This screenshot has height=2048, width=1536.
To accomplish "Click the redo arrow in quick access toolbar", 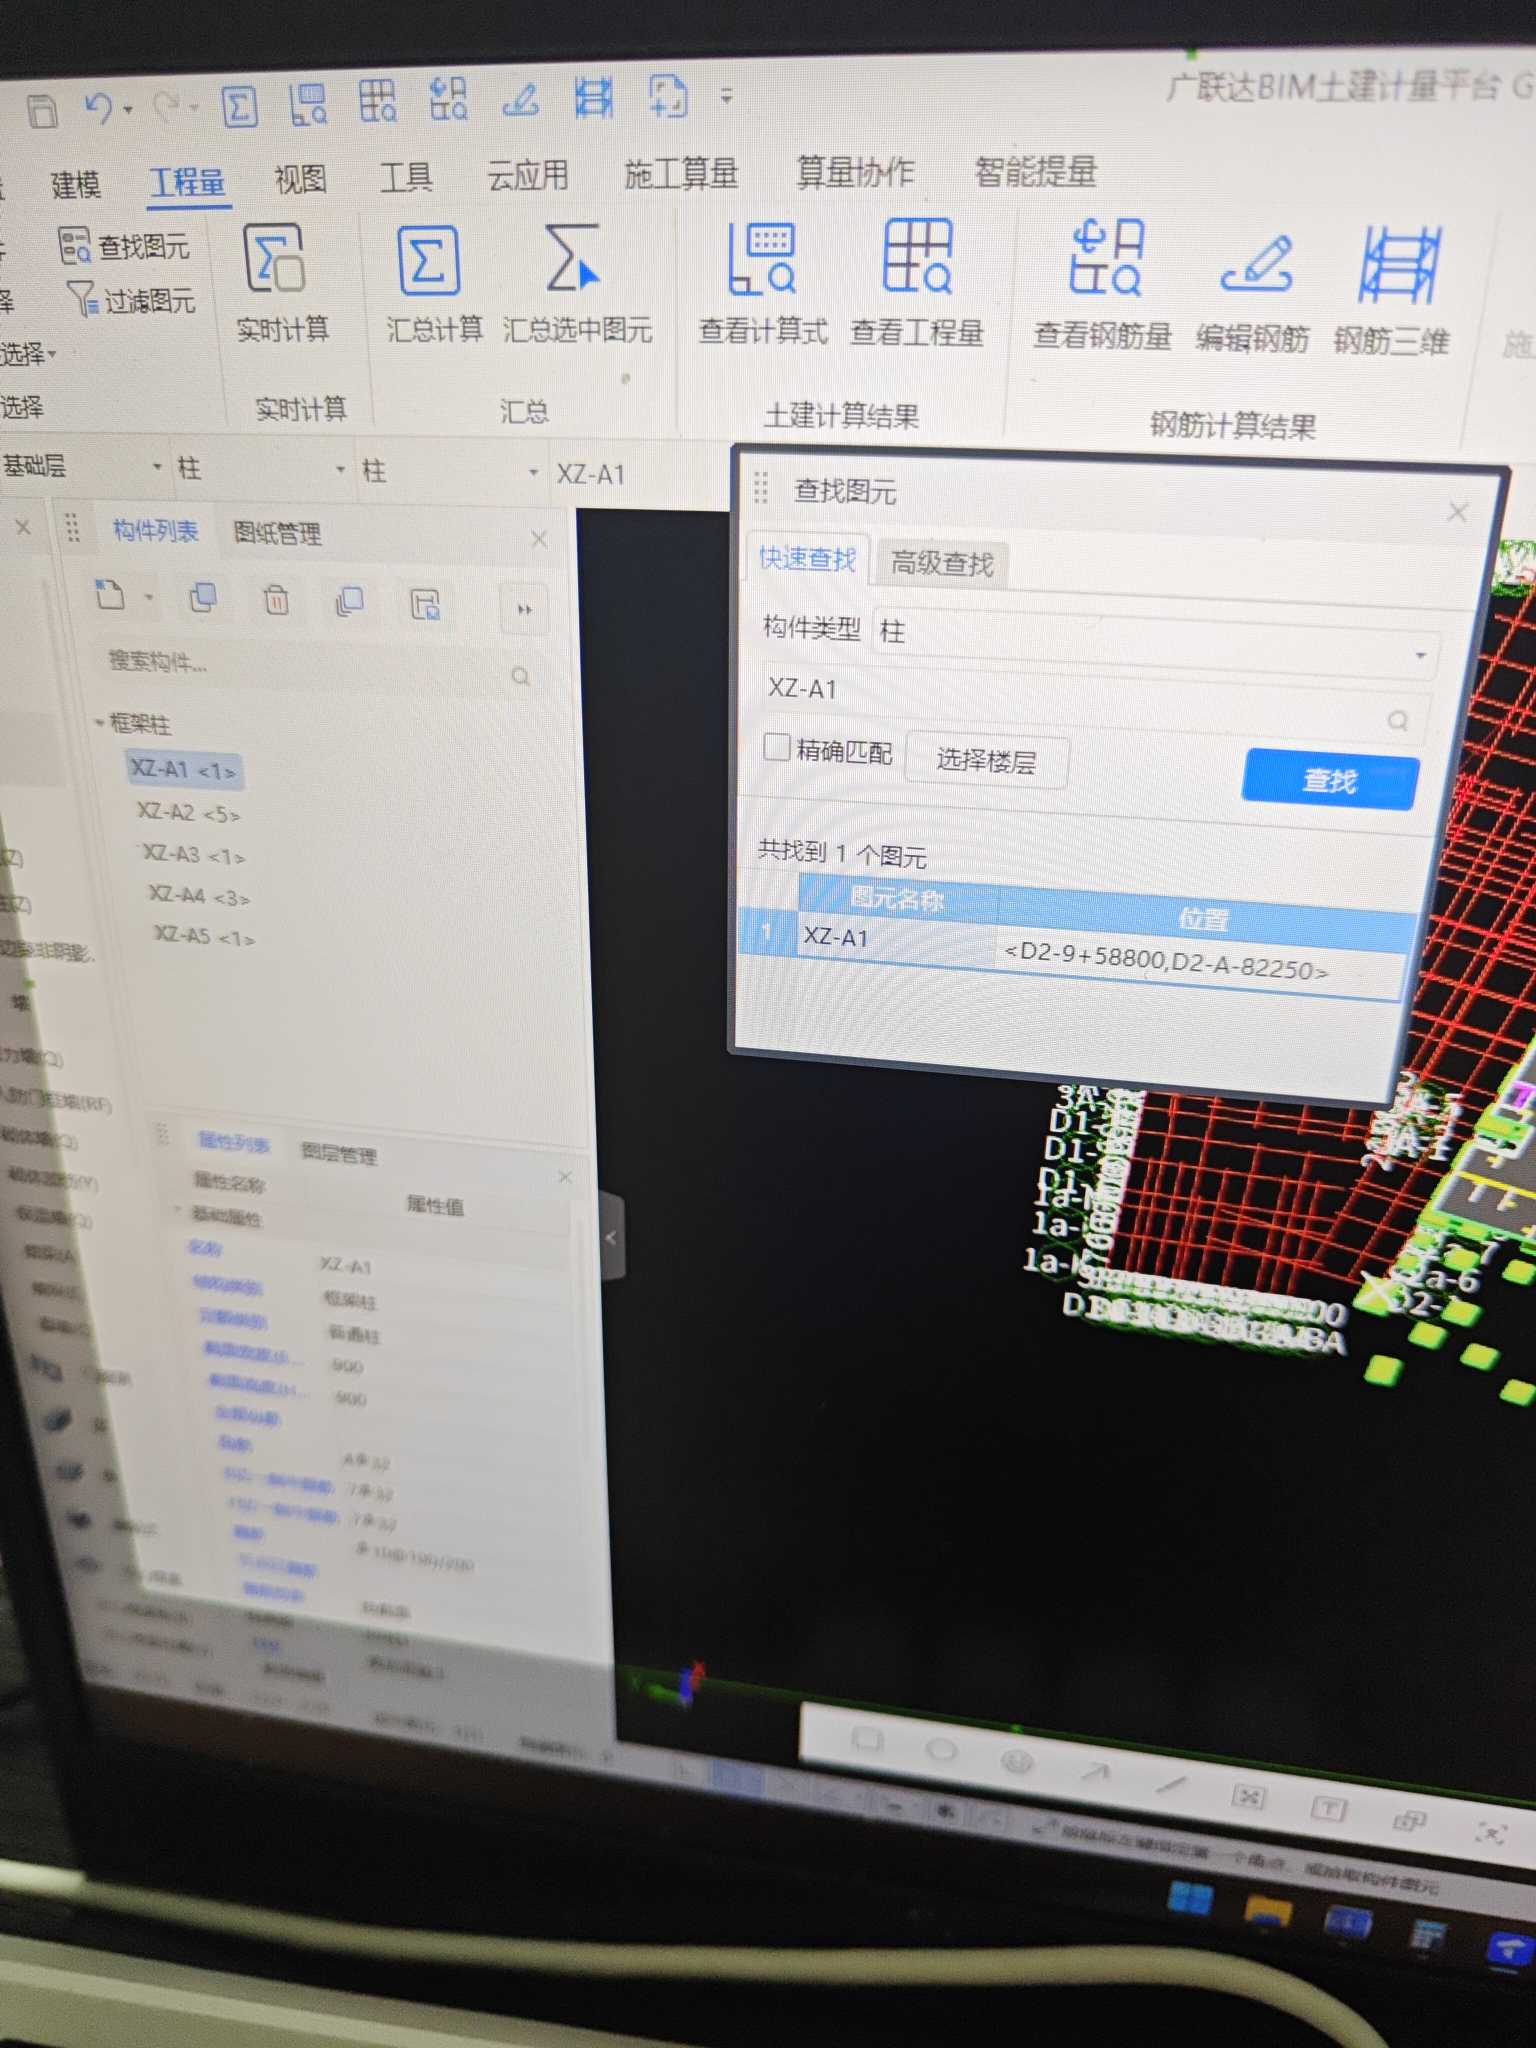I will tap(167, 107).
